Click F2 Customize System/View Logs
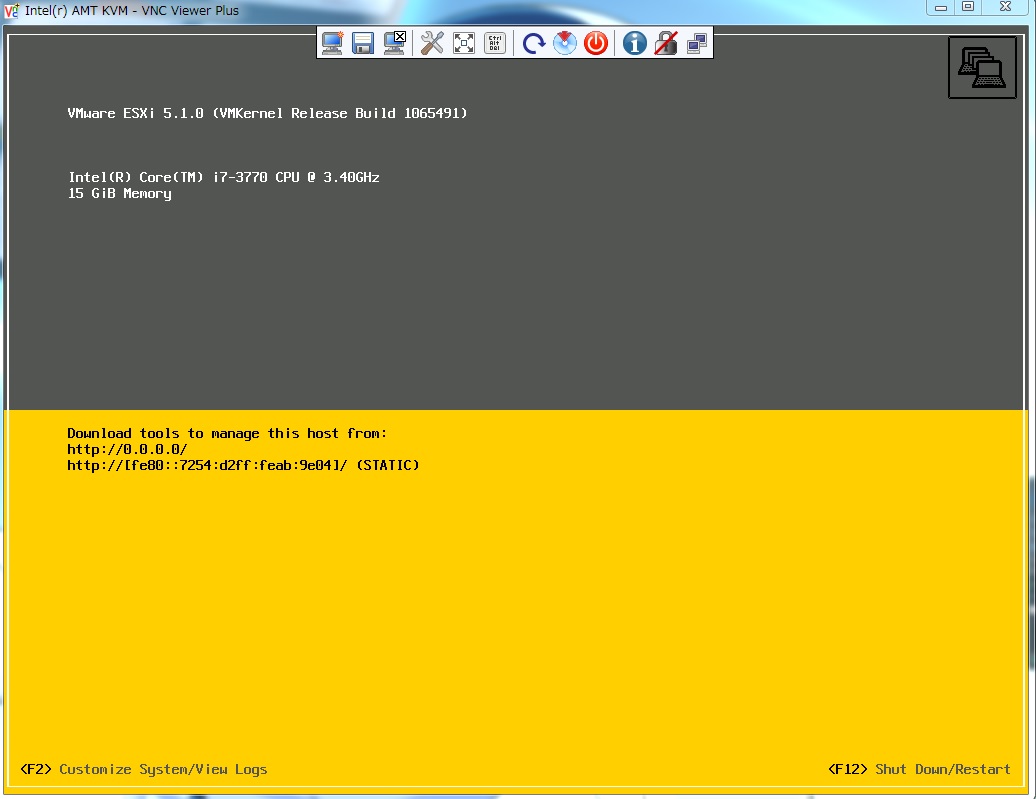The height and width of the screenshot is (799, 1036). (x=143, y=769)
